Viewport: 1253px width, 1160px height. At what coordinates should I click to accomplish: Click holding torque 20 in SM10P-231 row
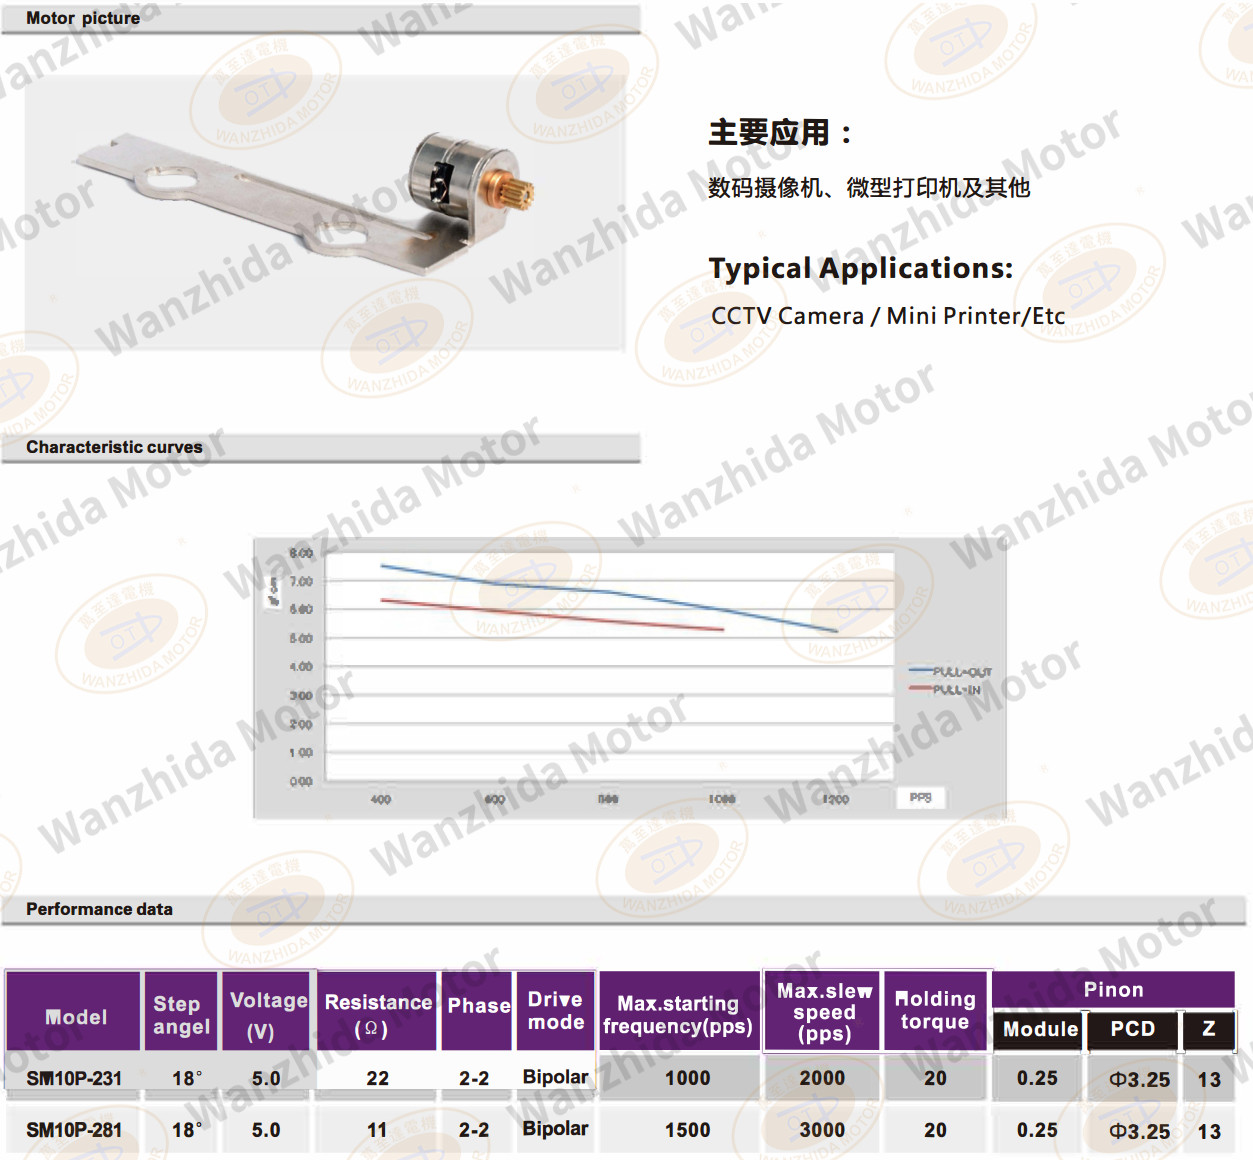(935, 1079)
